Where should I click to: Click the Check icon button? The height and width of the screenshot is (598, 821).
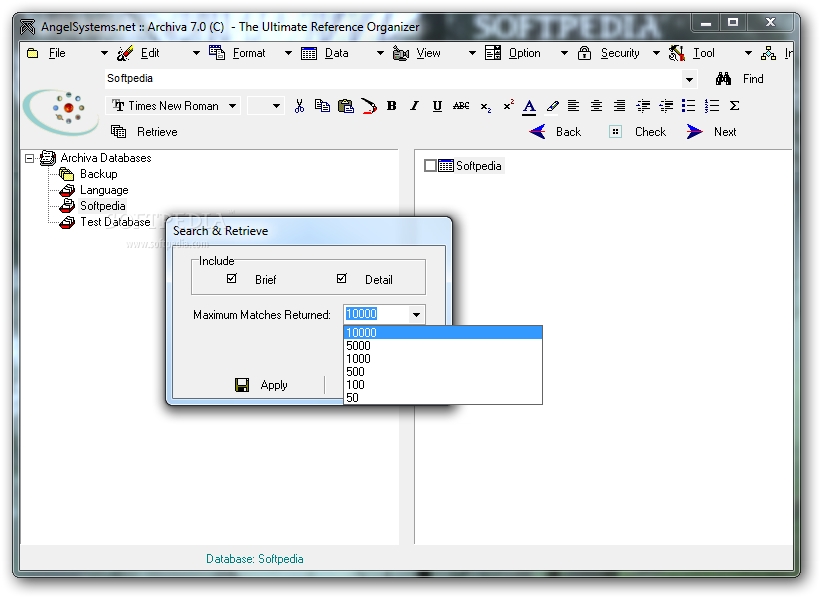(615, 131)
